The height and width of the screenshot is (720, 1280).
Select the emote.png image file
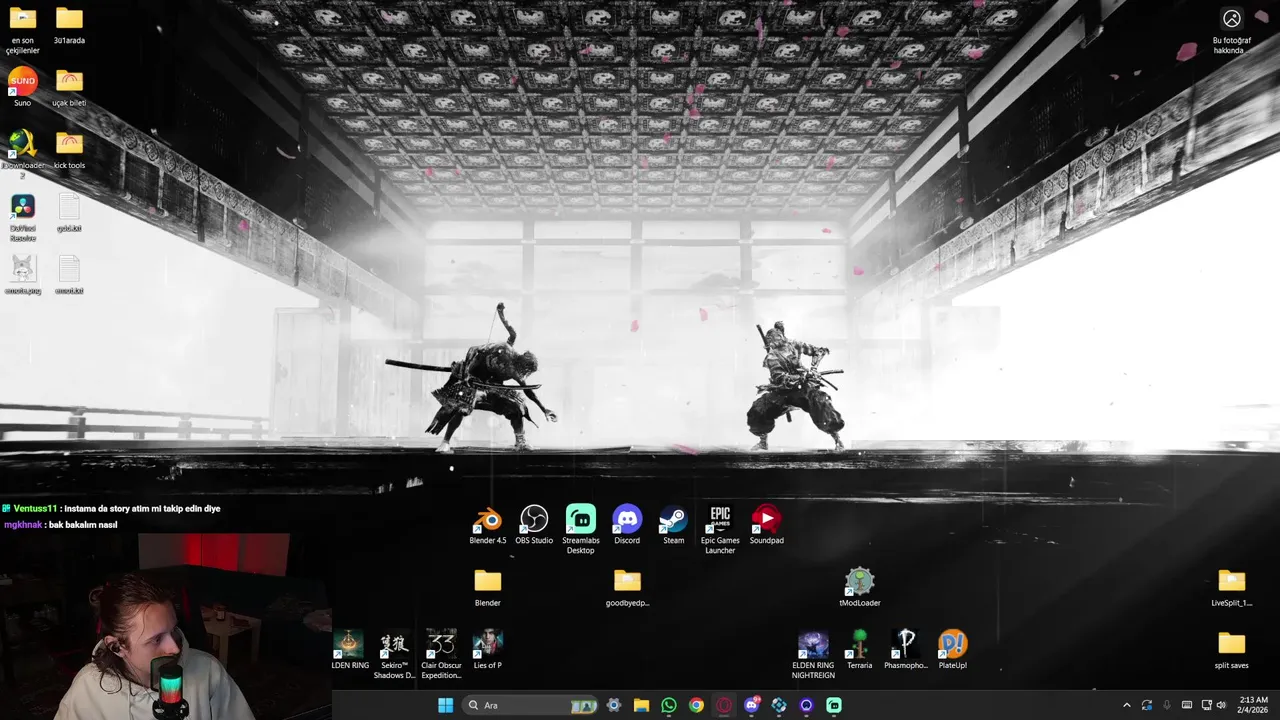click(22, 275)
